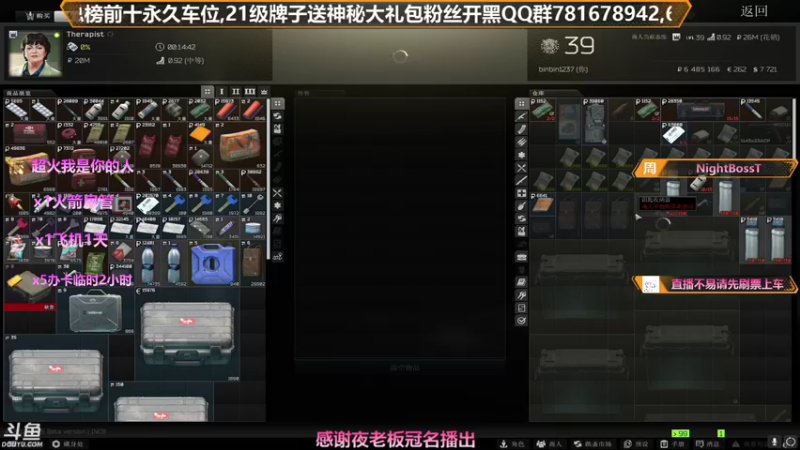800x450 pixels.
Task: Click the circular refresh icon bottom right
Action: (x=790, y=442)
